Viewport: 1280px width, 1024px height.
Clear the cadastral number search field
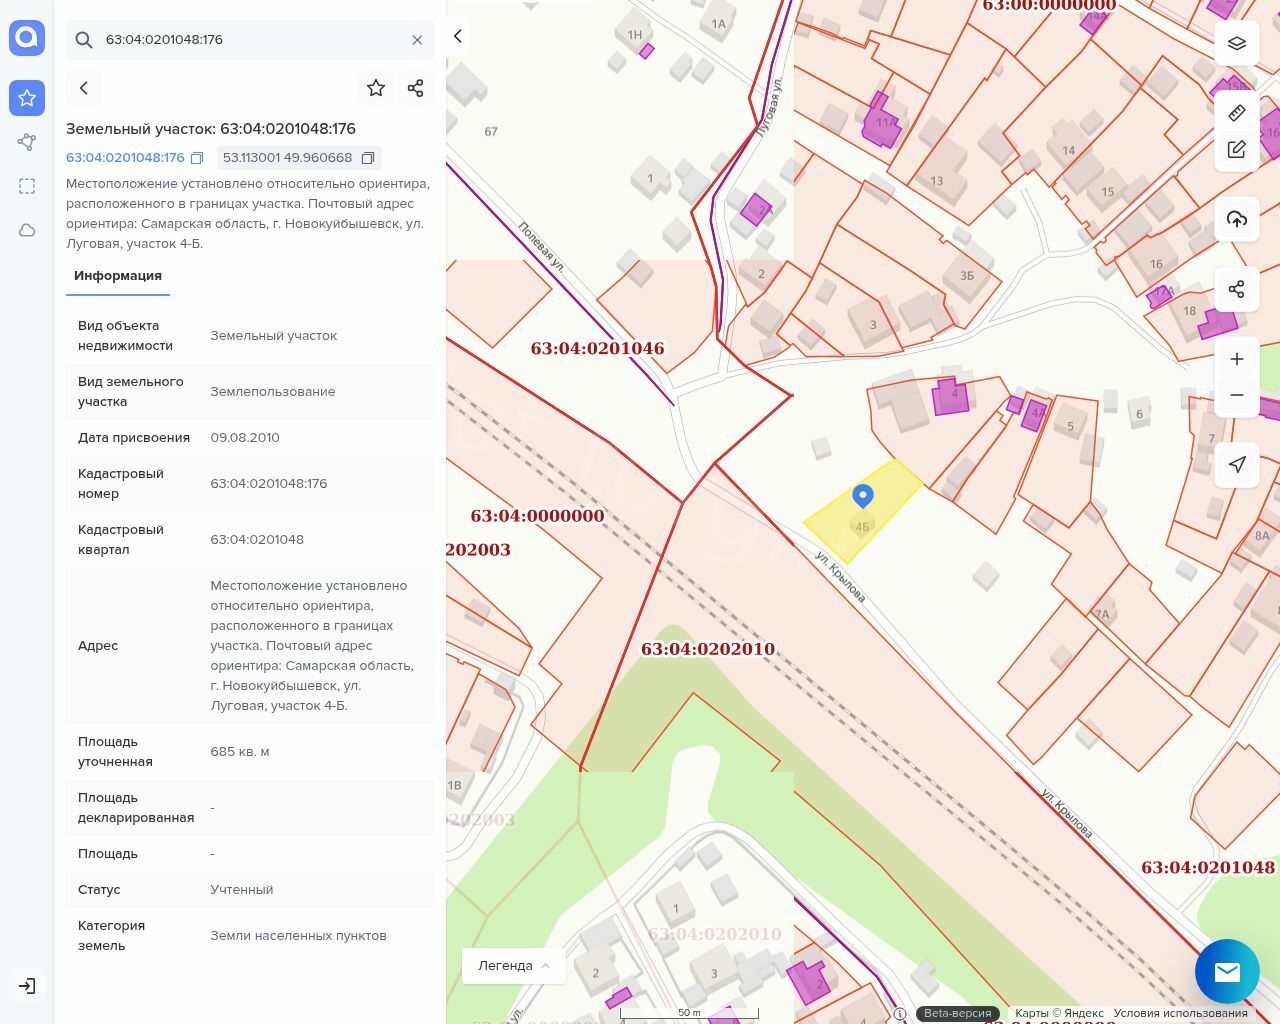(417, 40)
